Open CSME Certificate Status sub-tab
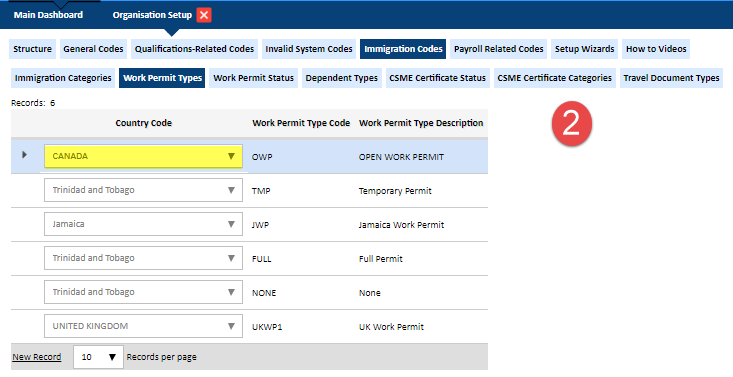Image resolution: width=733 pixels, height=377 pixels. click(x=438, y=78)
